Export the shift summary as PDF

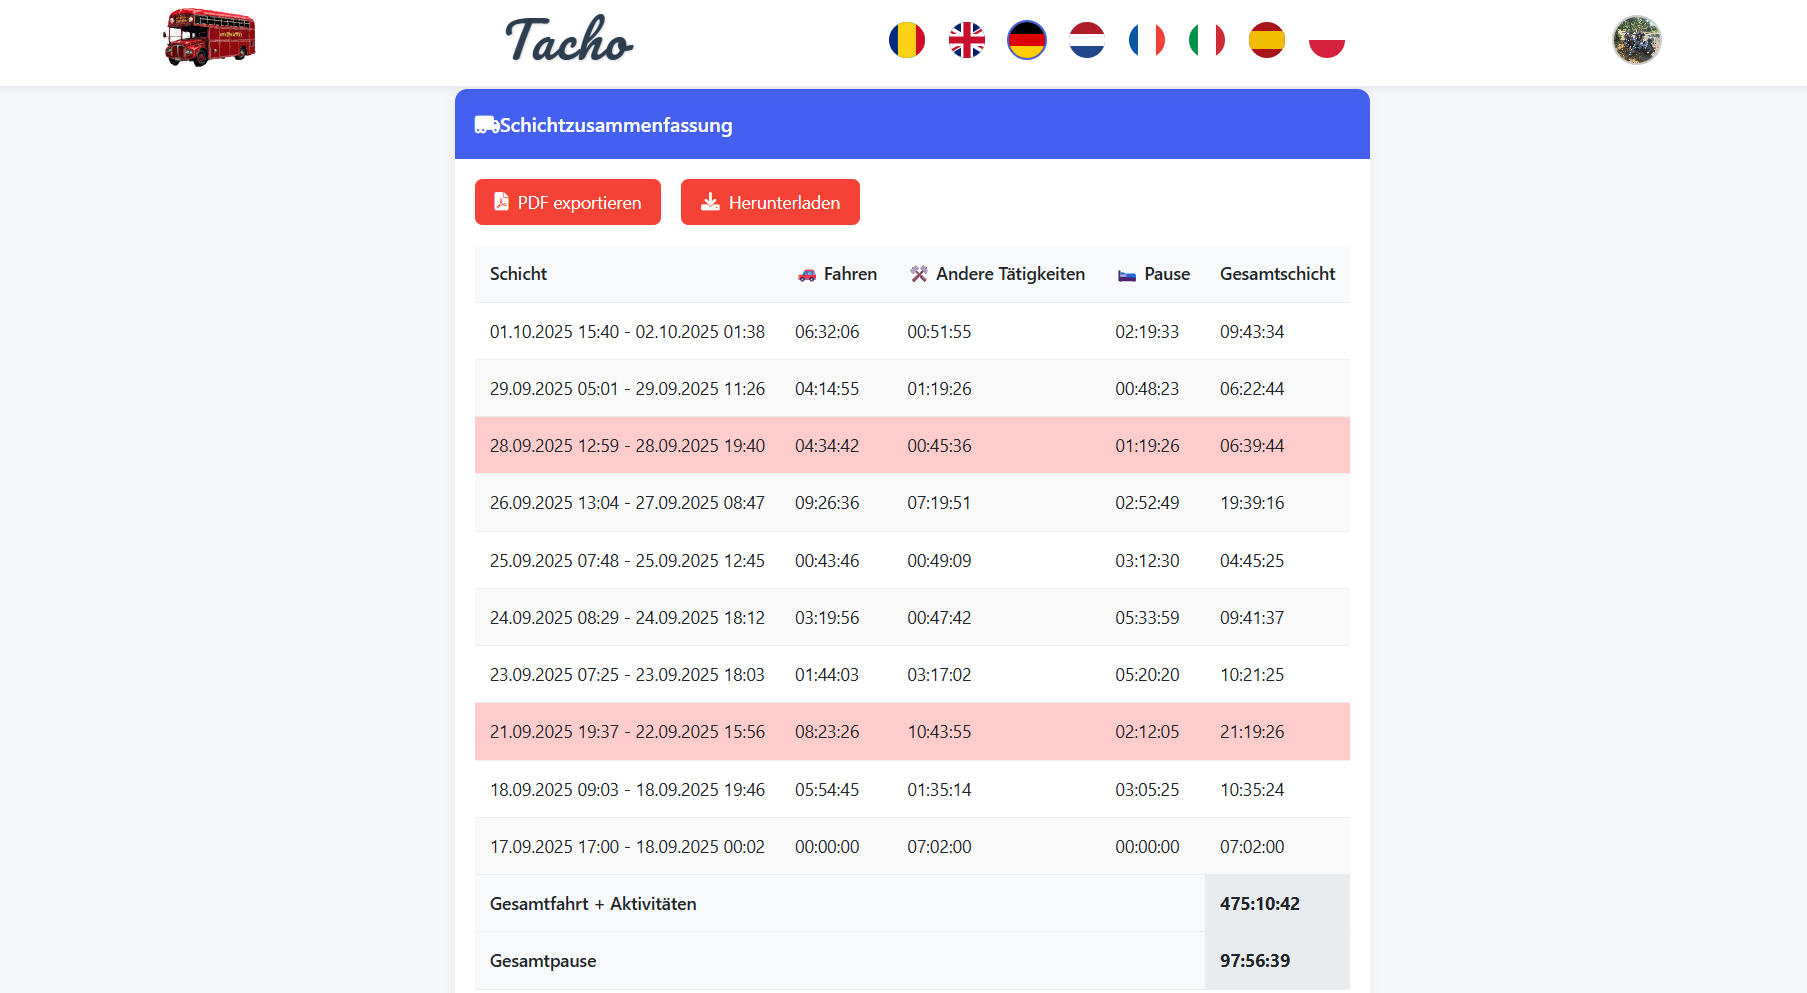pyautogui.click(x=567, y=202)
